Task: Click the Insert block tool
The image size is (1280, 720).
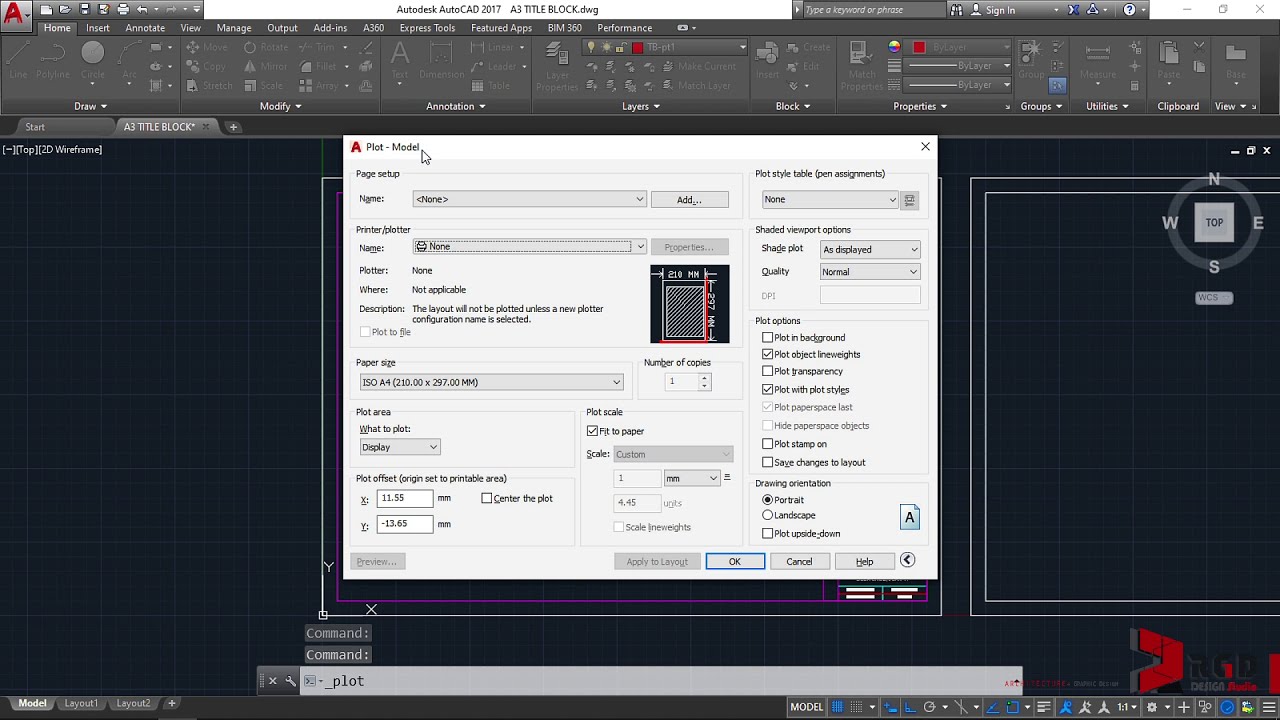Action: [767, 61]
